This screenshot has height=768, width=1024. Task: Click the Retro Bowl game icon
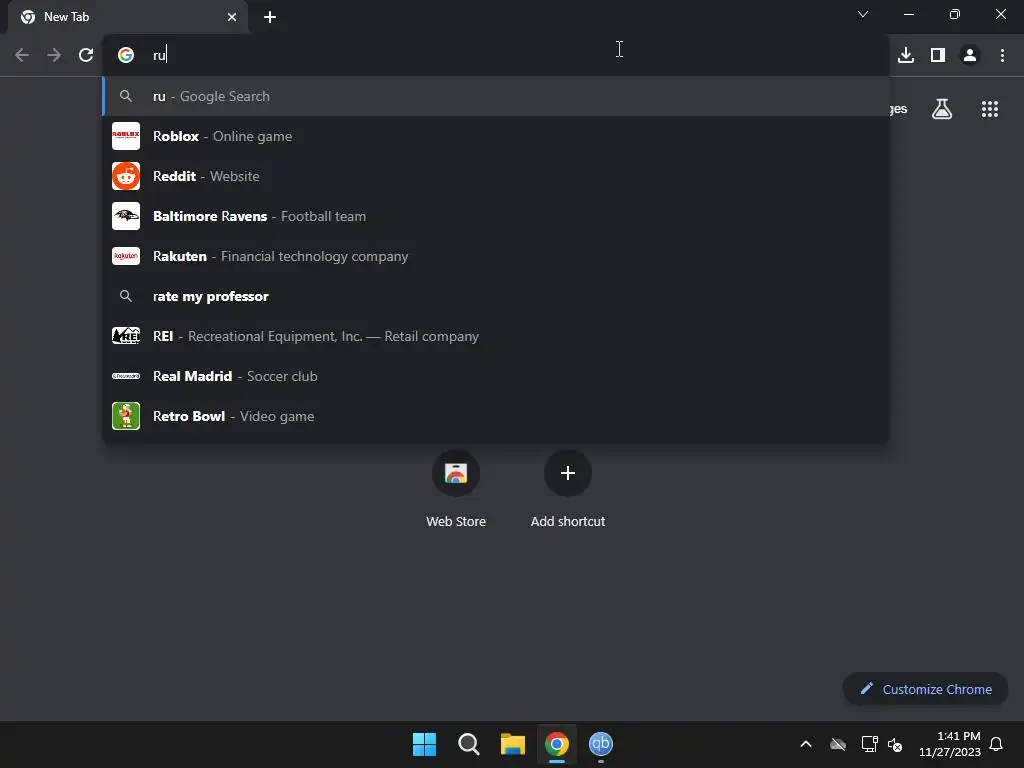(126, 416)
